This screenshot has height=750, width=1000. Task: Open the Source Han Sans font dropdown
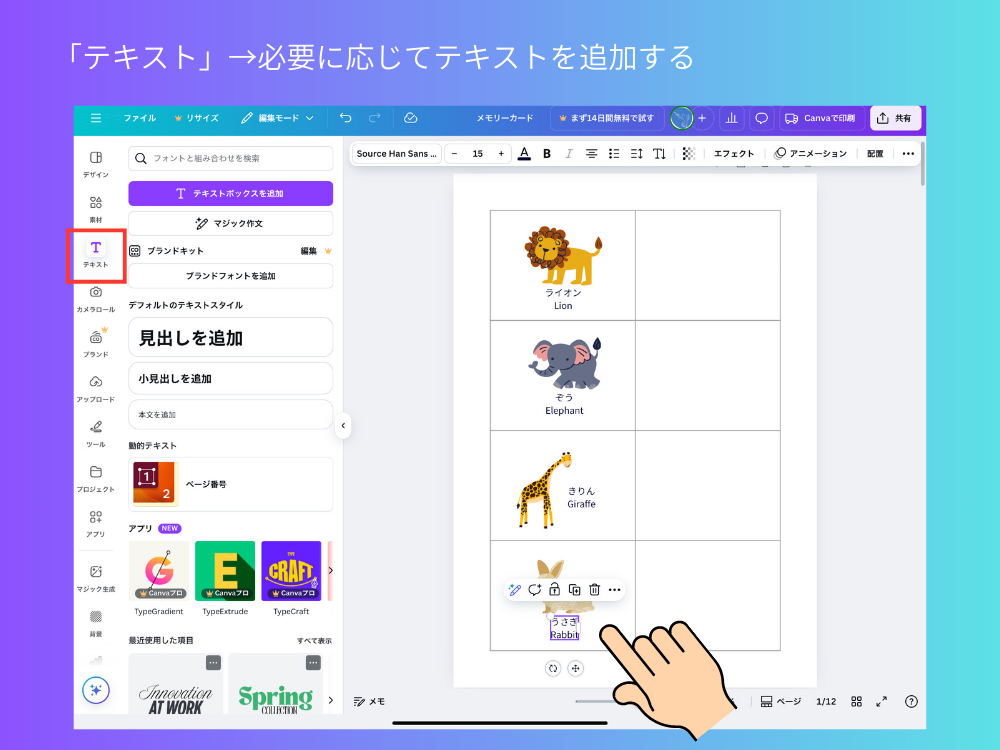pyautogui.click(x=395, y=153)
